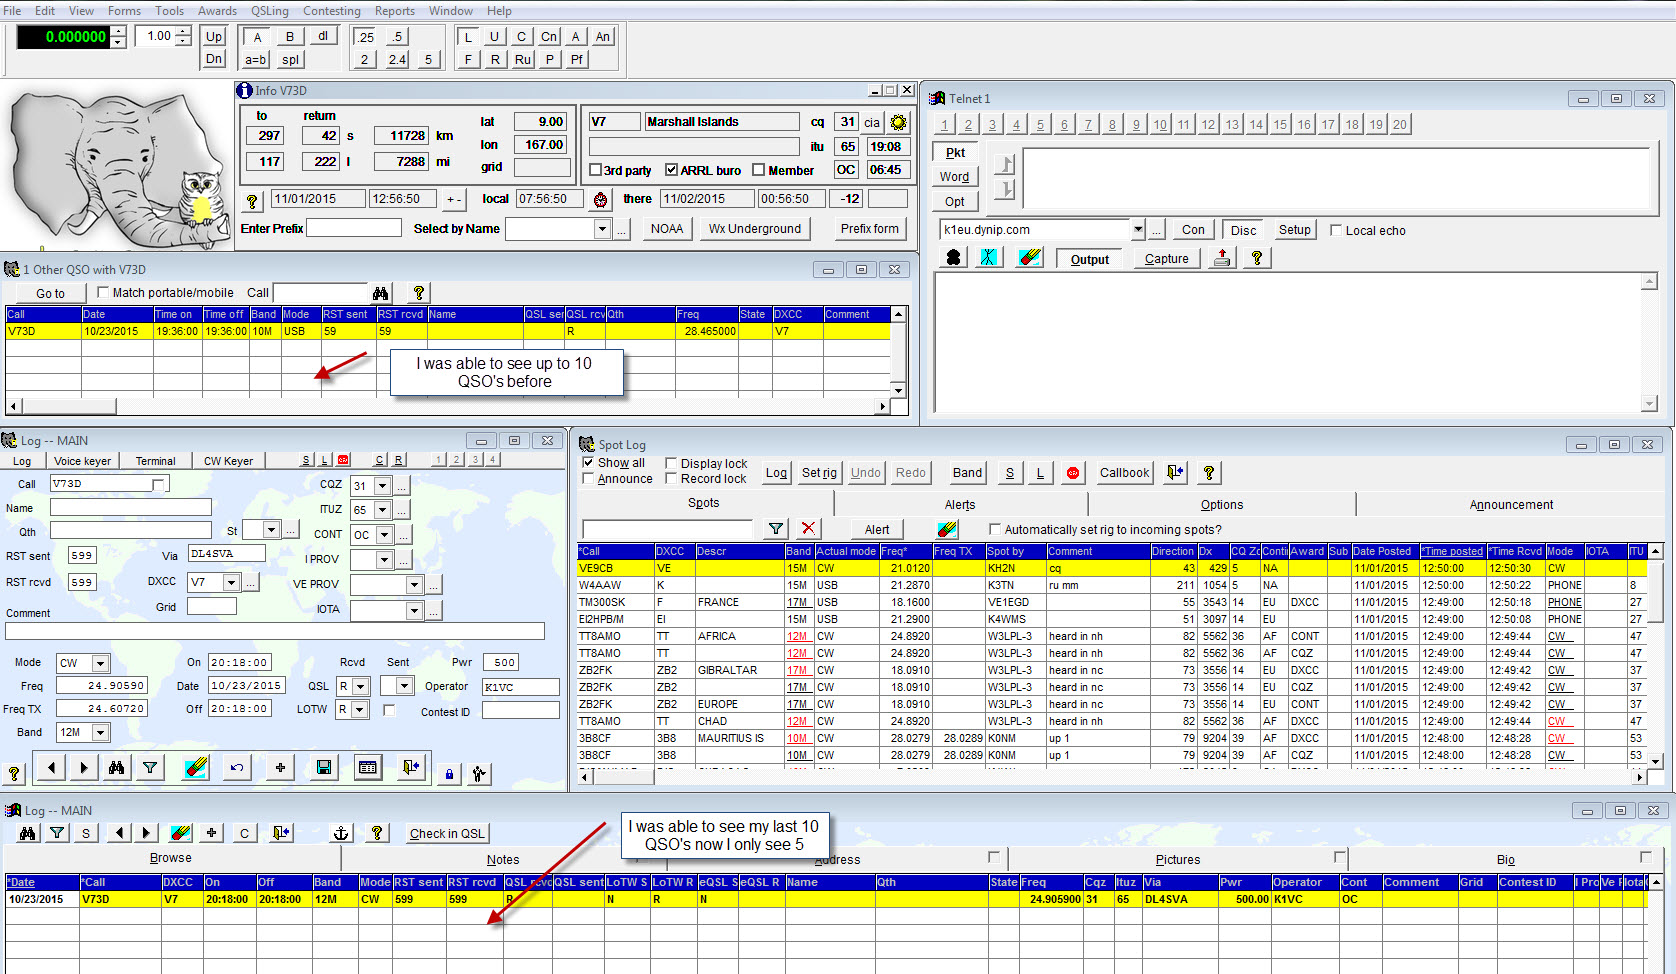Image resolution: width=1676 pixels, height=974 pixels.
Task: Click the filter funnel icon in Log entry toolbar
Action: pos(150,767)
